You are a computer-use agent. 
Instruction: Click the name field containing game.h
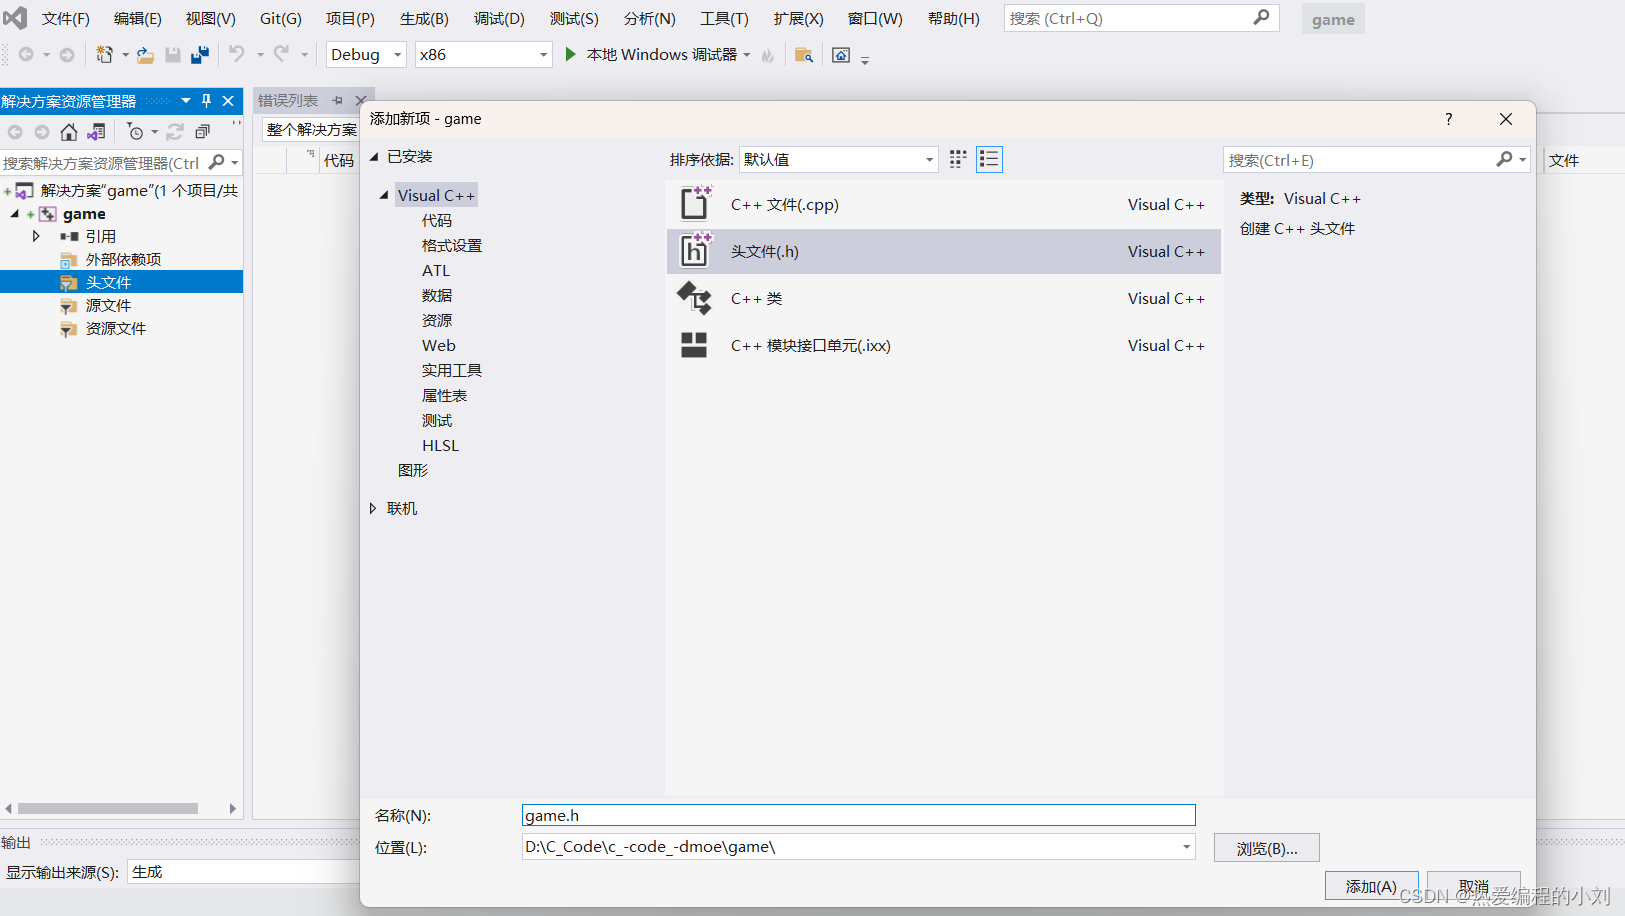[858, 816]
